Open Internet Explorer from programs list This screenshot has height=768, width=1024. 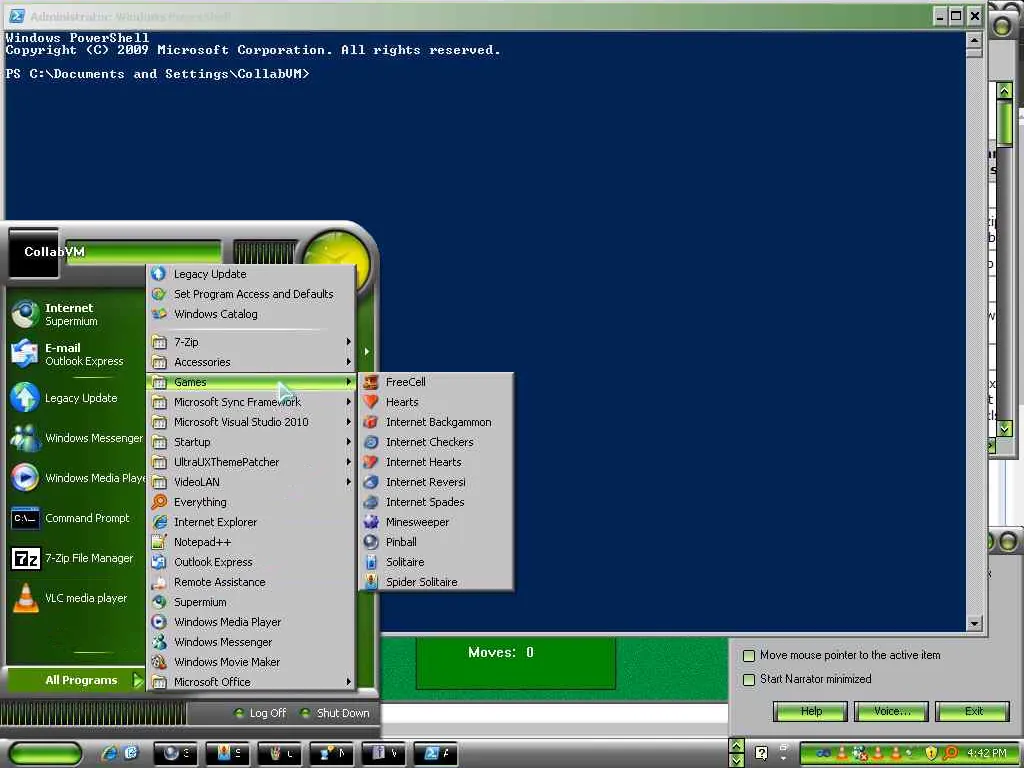pos(251,522)
